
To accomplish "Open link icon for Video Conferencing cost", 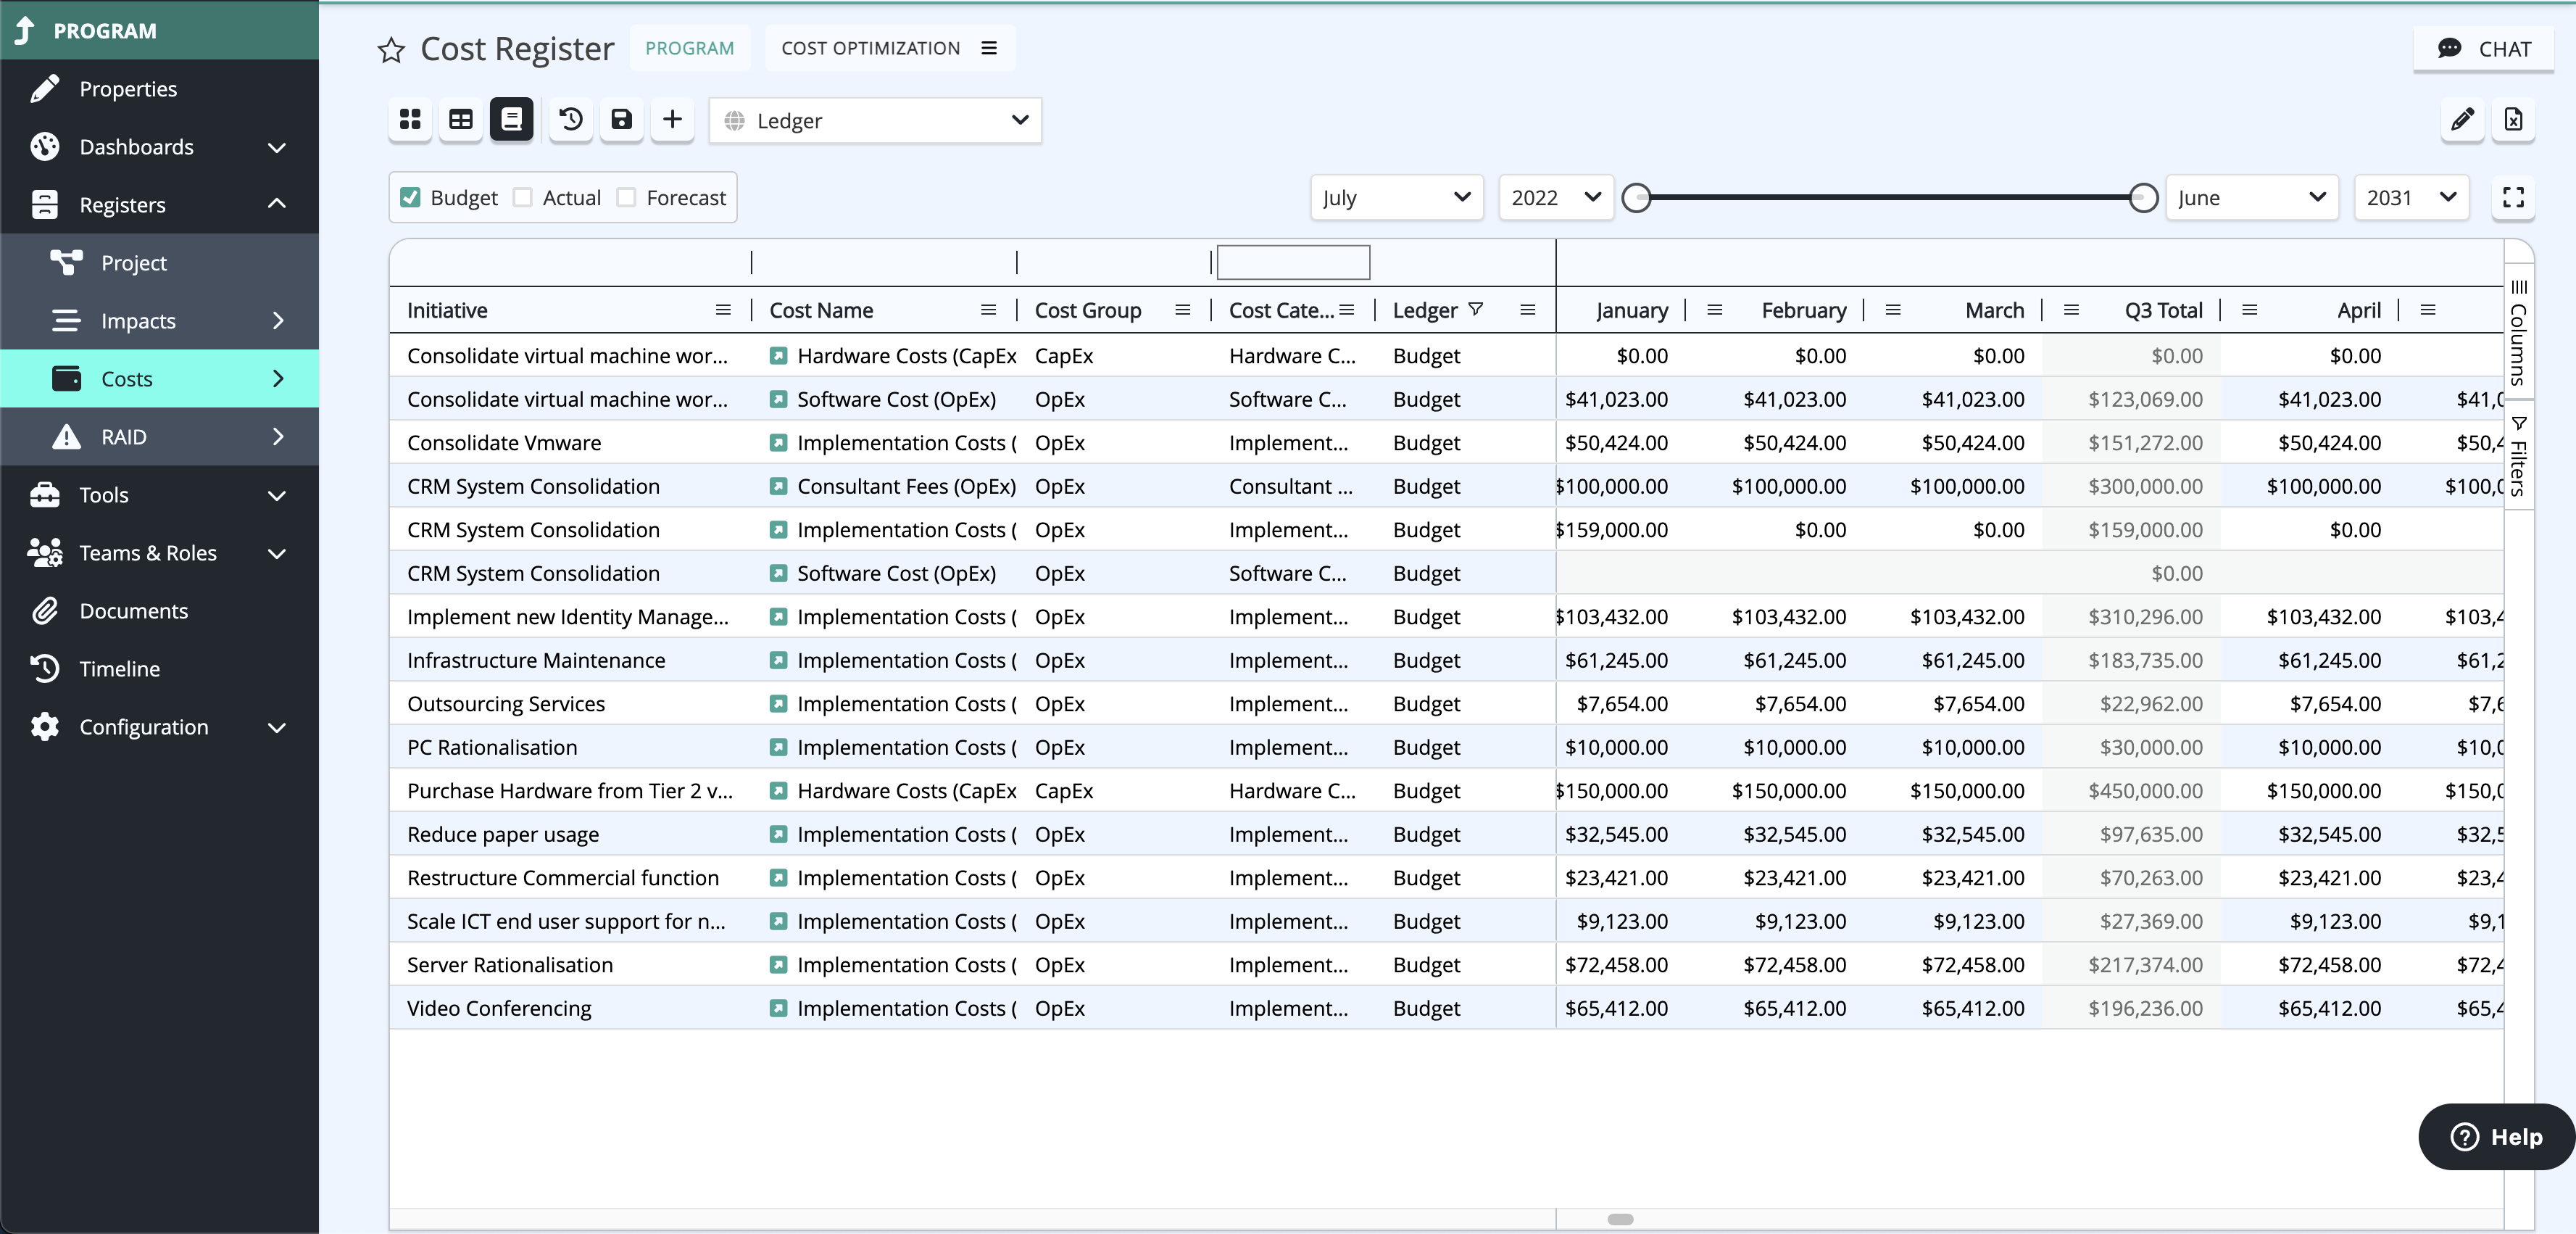I will 778,1008.
